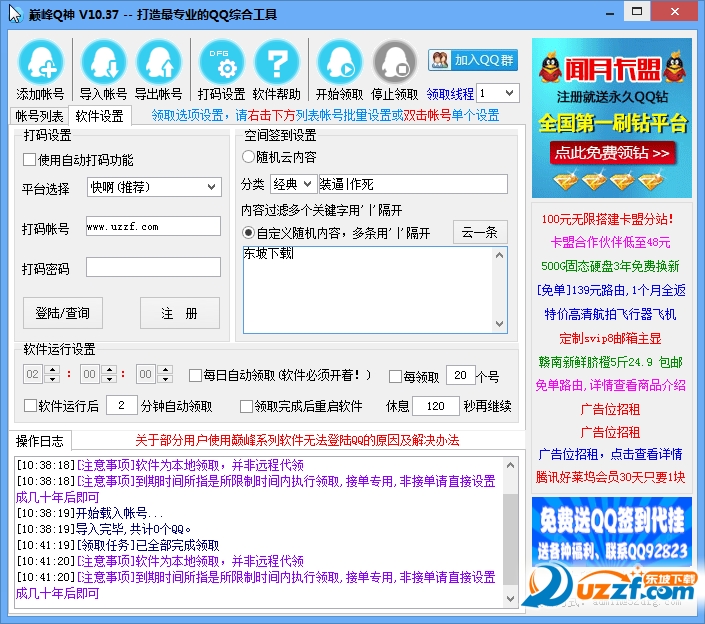This screenshot has height=624, width=705.
Task: Toggle the 每领取 checkbox
Action: tap(395, 376)
